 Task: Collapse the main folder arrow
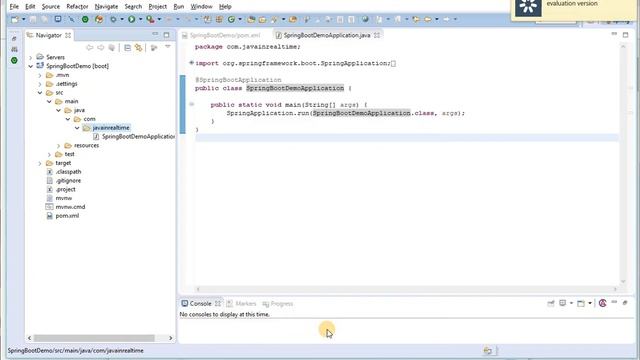click(49, 101)
